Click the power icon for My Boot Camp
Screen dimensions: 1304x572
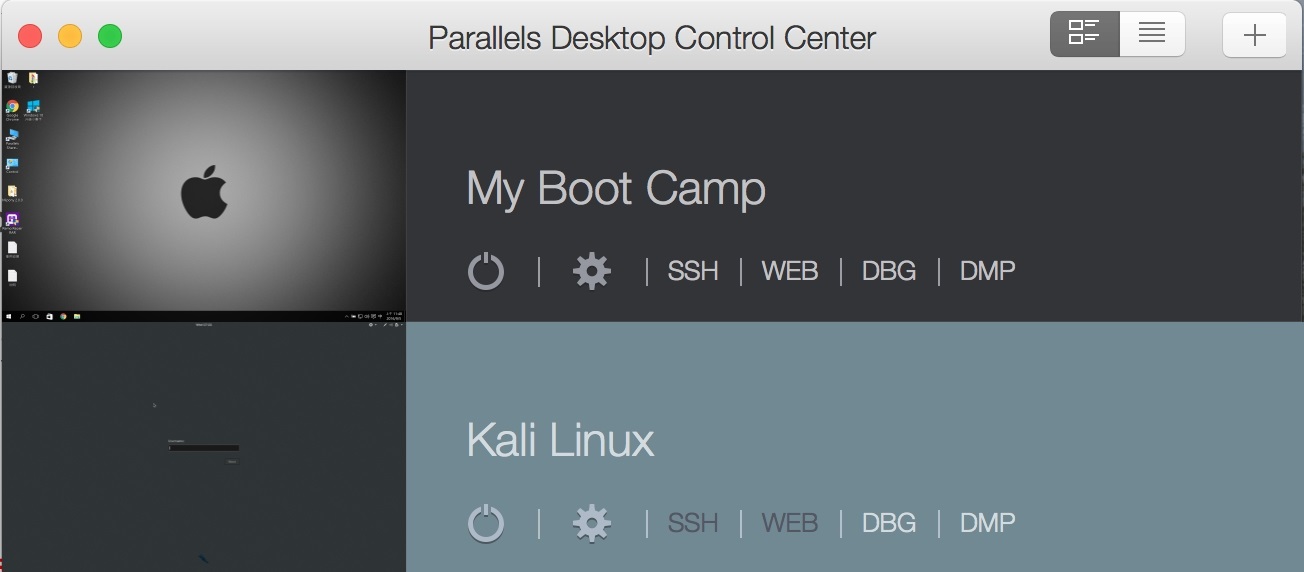pyautogui.click(x=486, y=271)
